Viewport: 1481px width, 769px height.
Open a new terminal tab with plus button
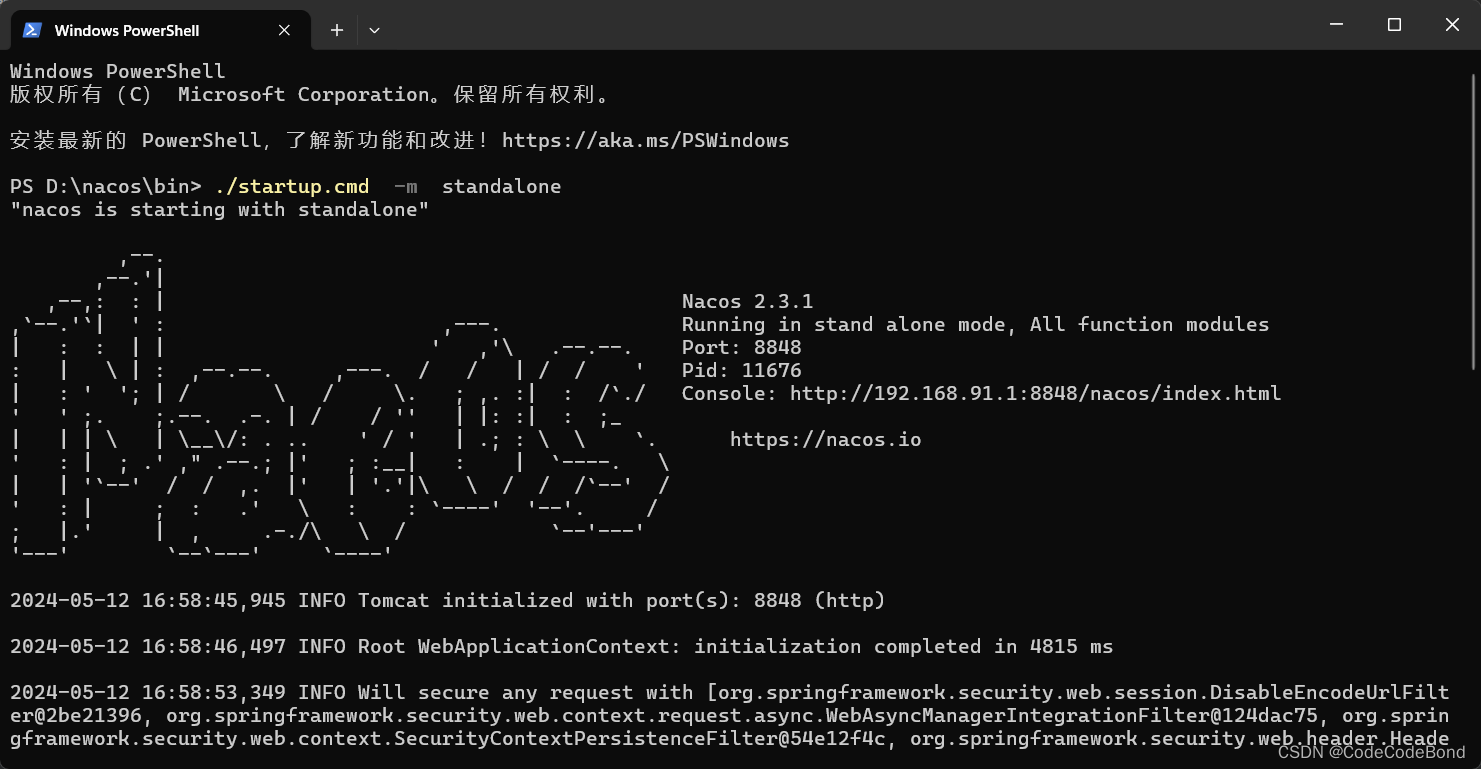(x=336, y=30)
